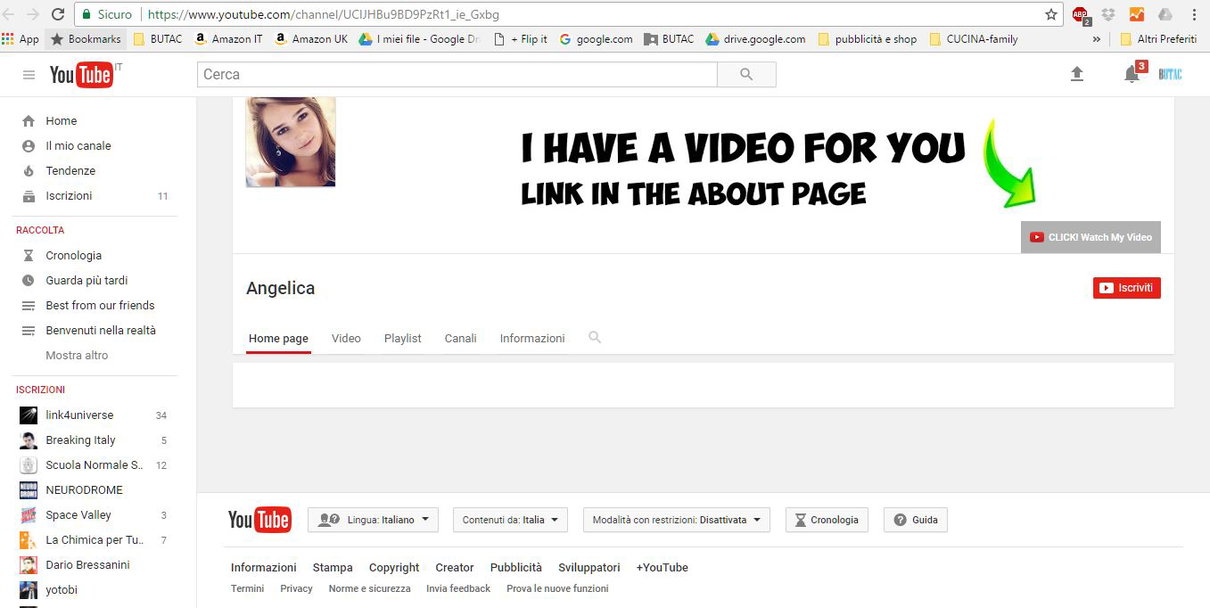Reload the page with refresh icon

[58, 15]
